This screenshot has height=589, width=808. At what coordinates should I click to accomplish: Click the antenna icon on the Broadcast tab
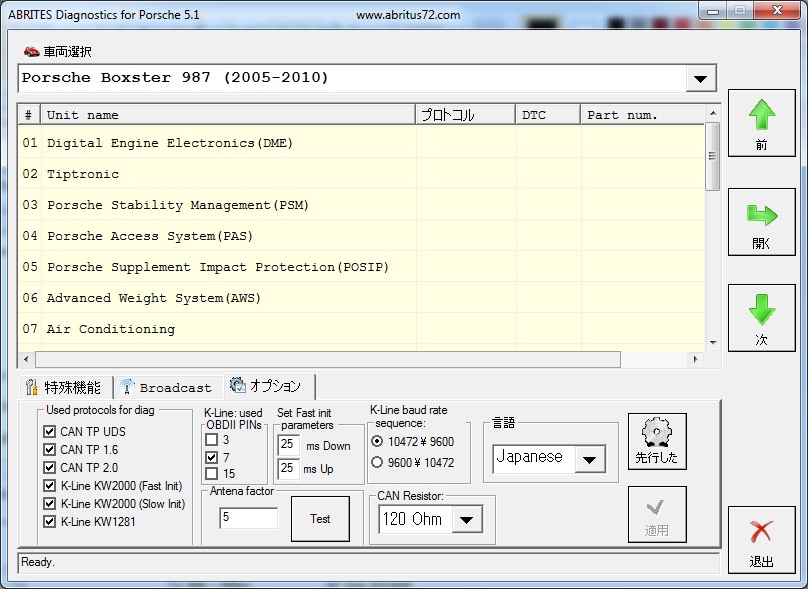point(127,386)
